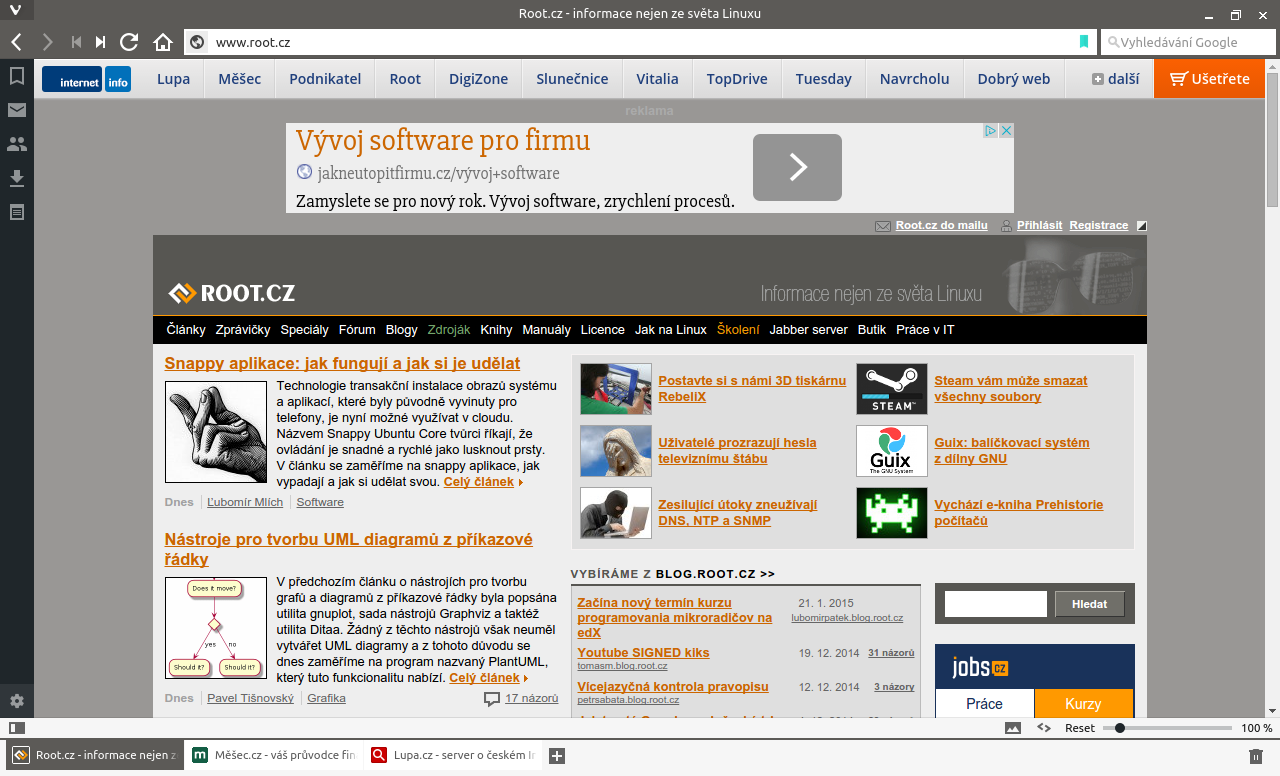Screen dimensions: 1280x776
Task: Click the Internet Info logo
Action: [x=87, y=79]
